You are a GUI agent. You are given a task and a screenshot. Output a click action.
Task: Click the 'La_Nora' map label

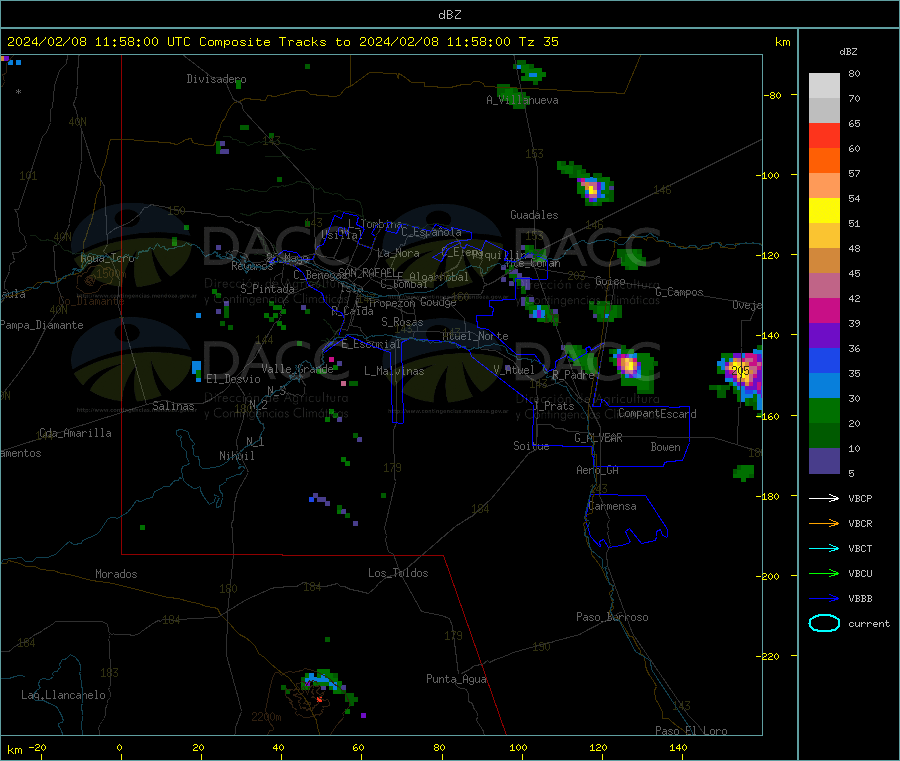(x=398, y=253)
